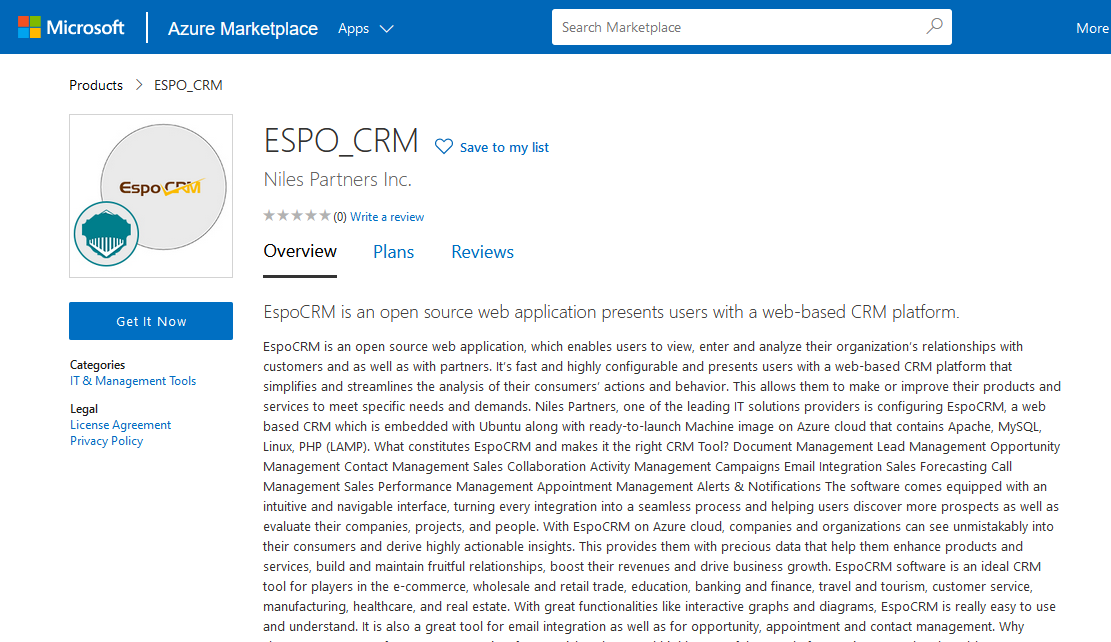Viewport: 1111px width, 642px height.
Task: Click the magnifying glass search icon
Action: tap(934, 27)
